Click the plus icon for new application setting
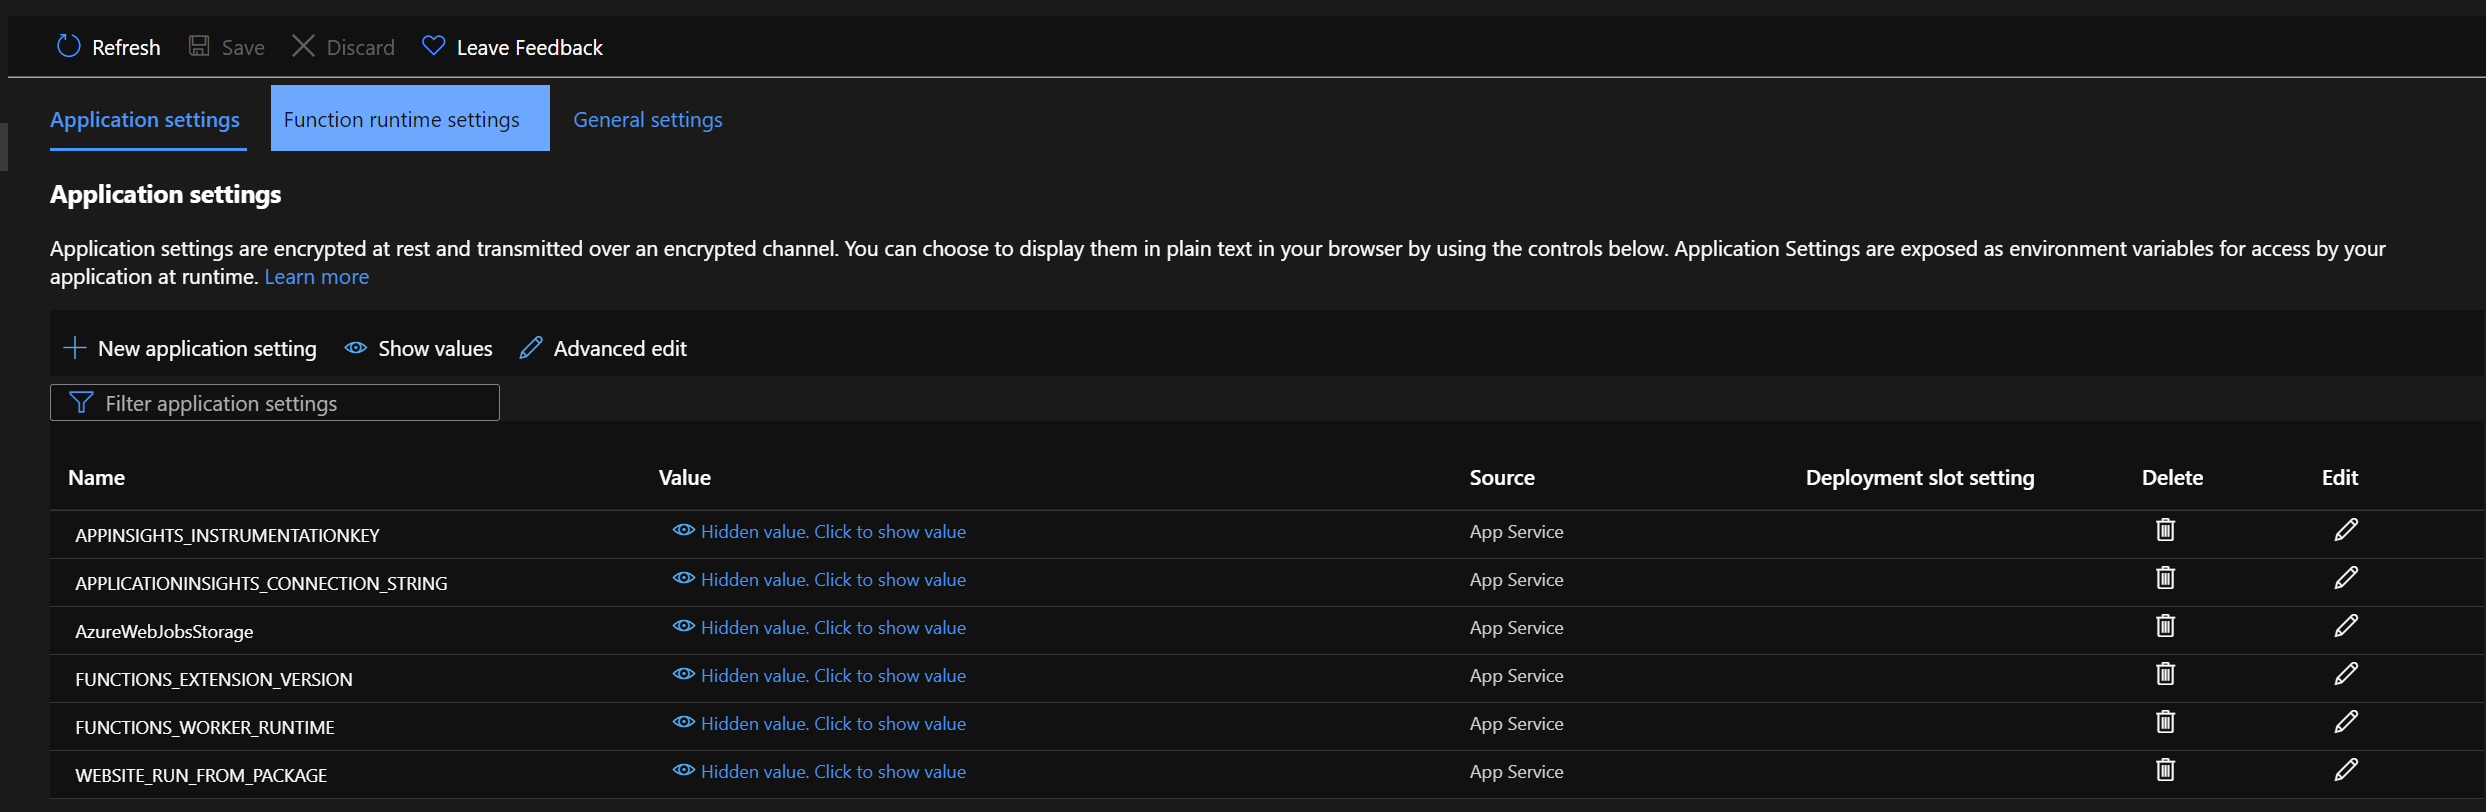 (x=75, y=348)
